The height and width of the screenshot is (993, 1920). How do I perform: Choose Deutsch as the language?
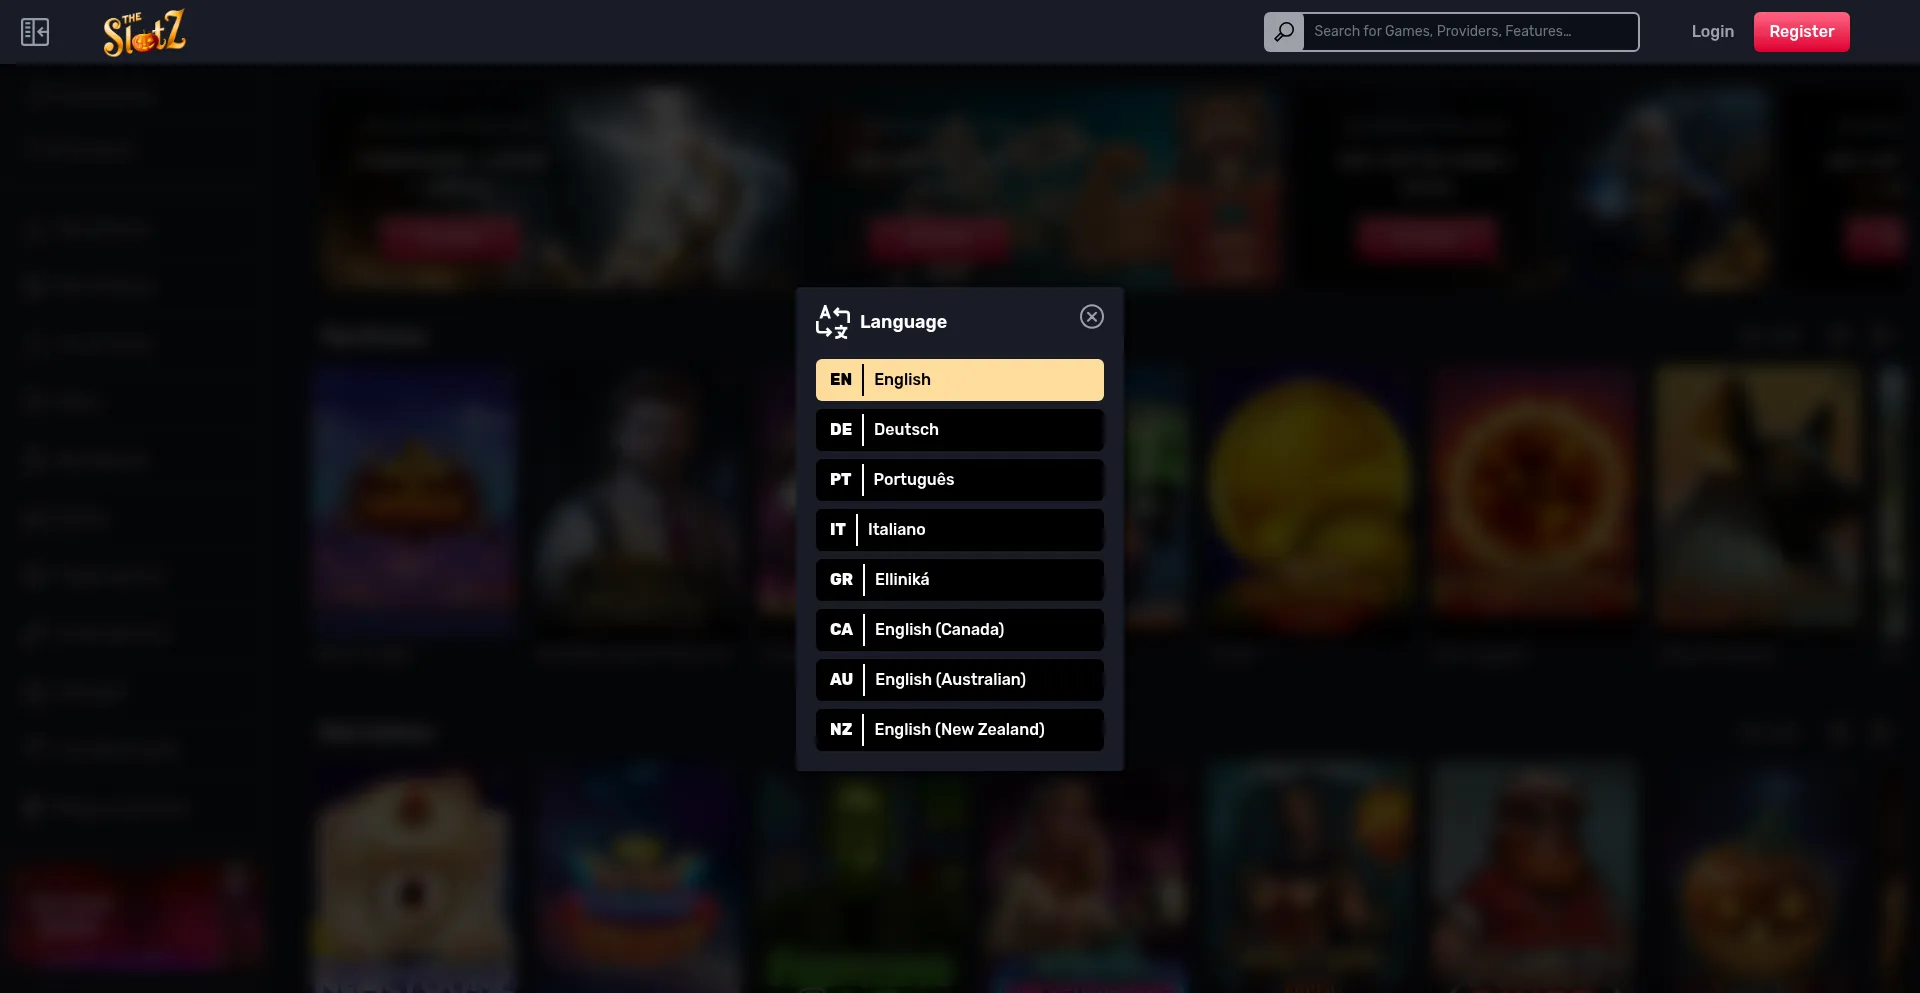coord(960,430)
